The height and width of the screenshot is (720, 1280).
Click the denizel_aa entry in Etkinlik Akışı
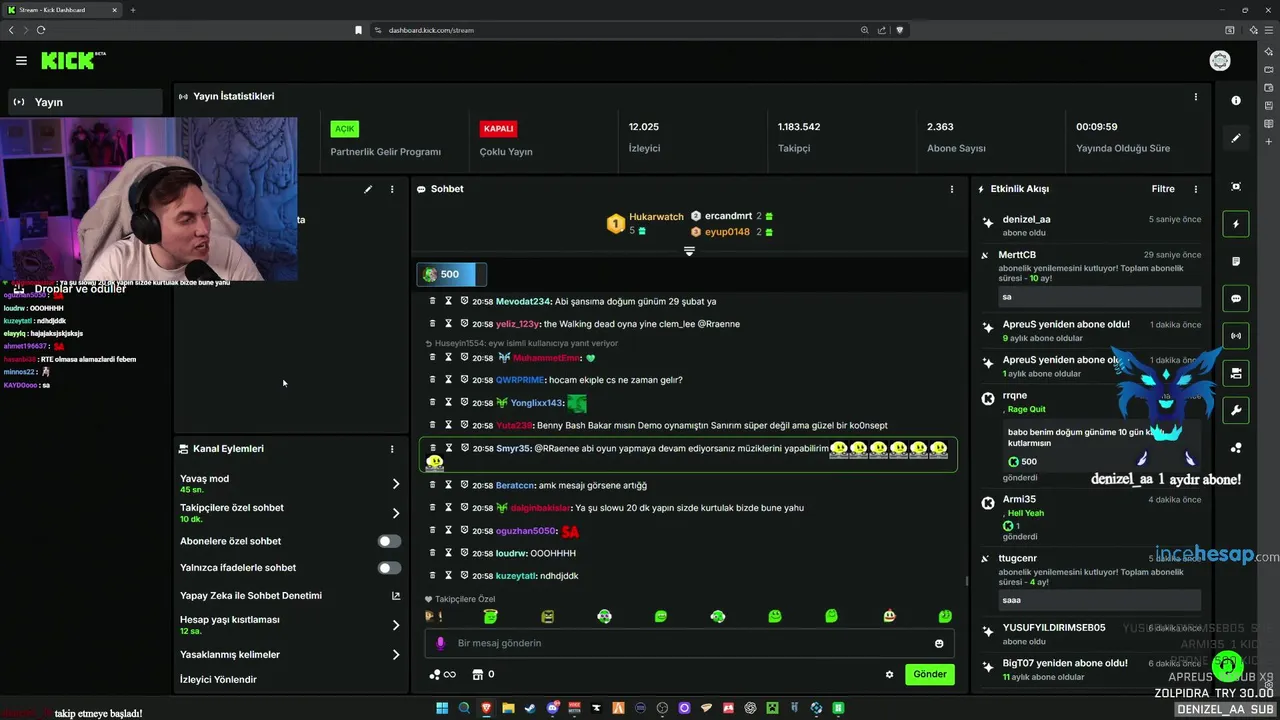click(1091, 226)
